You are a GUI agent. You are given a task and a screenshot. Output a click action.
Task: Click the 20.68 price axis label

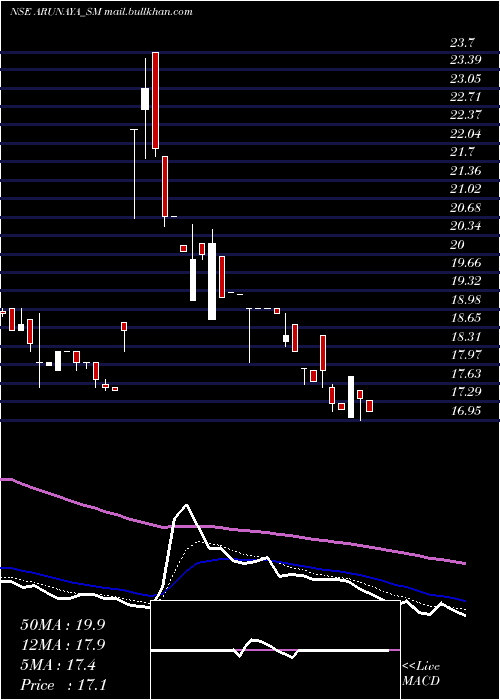(466, 208)
